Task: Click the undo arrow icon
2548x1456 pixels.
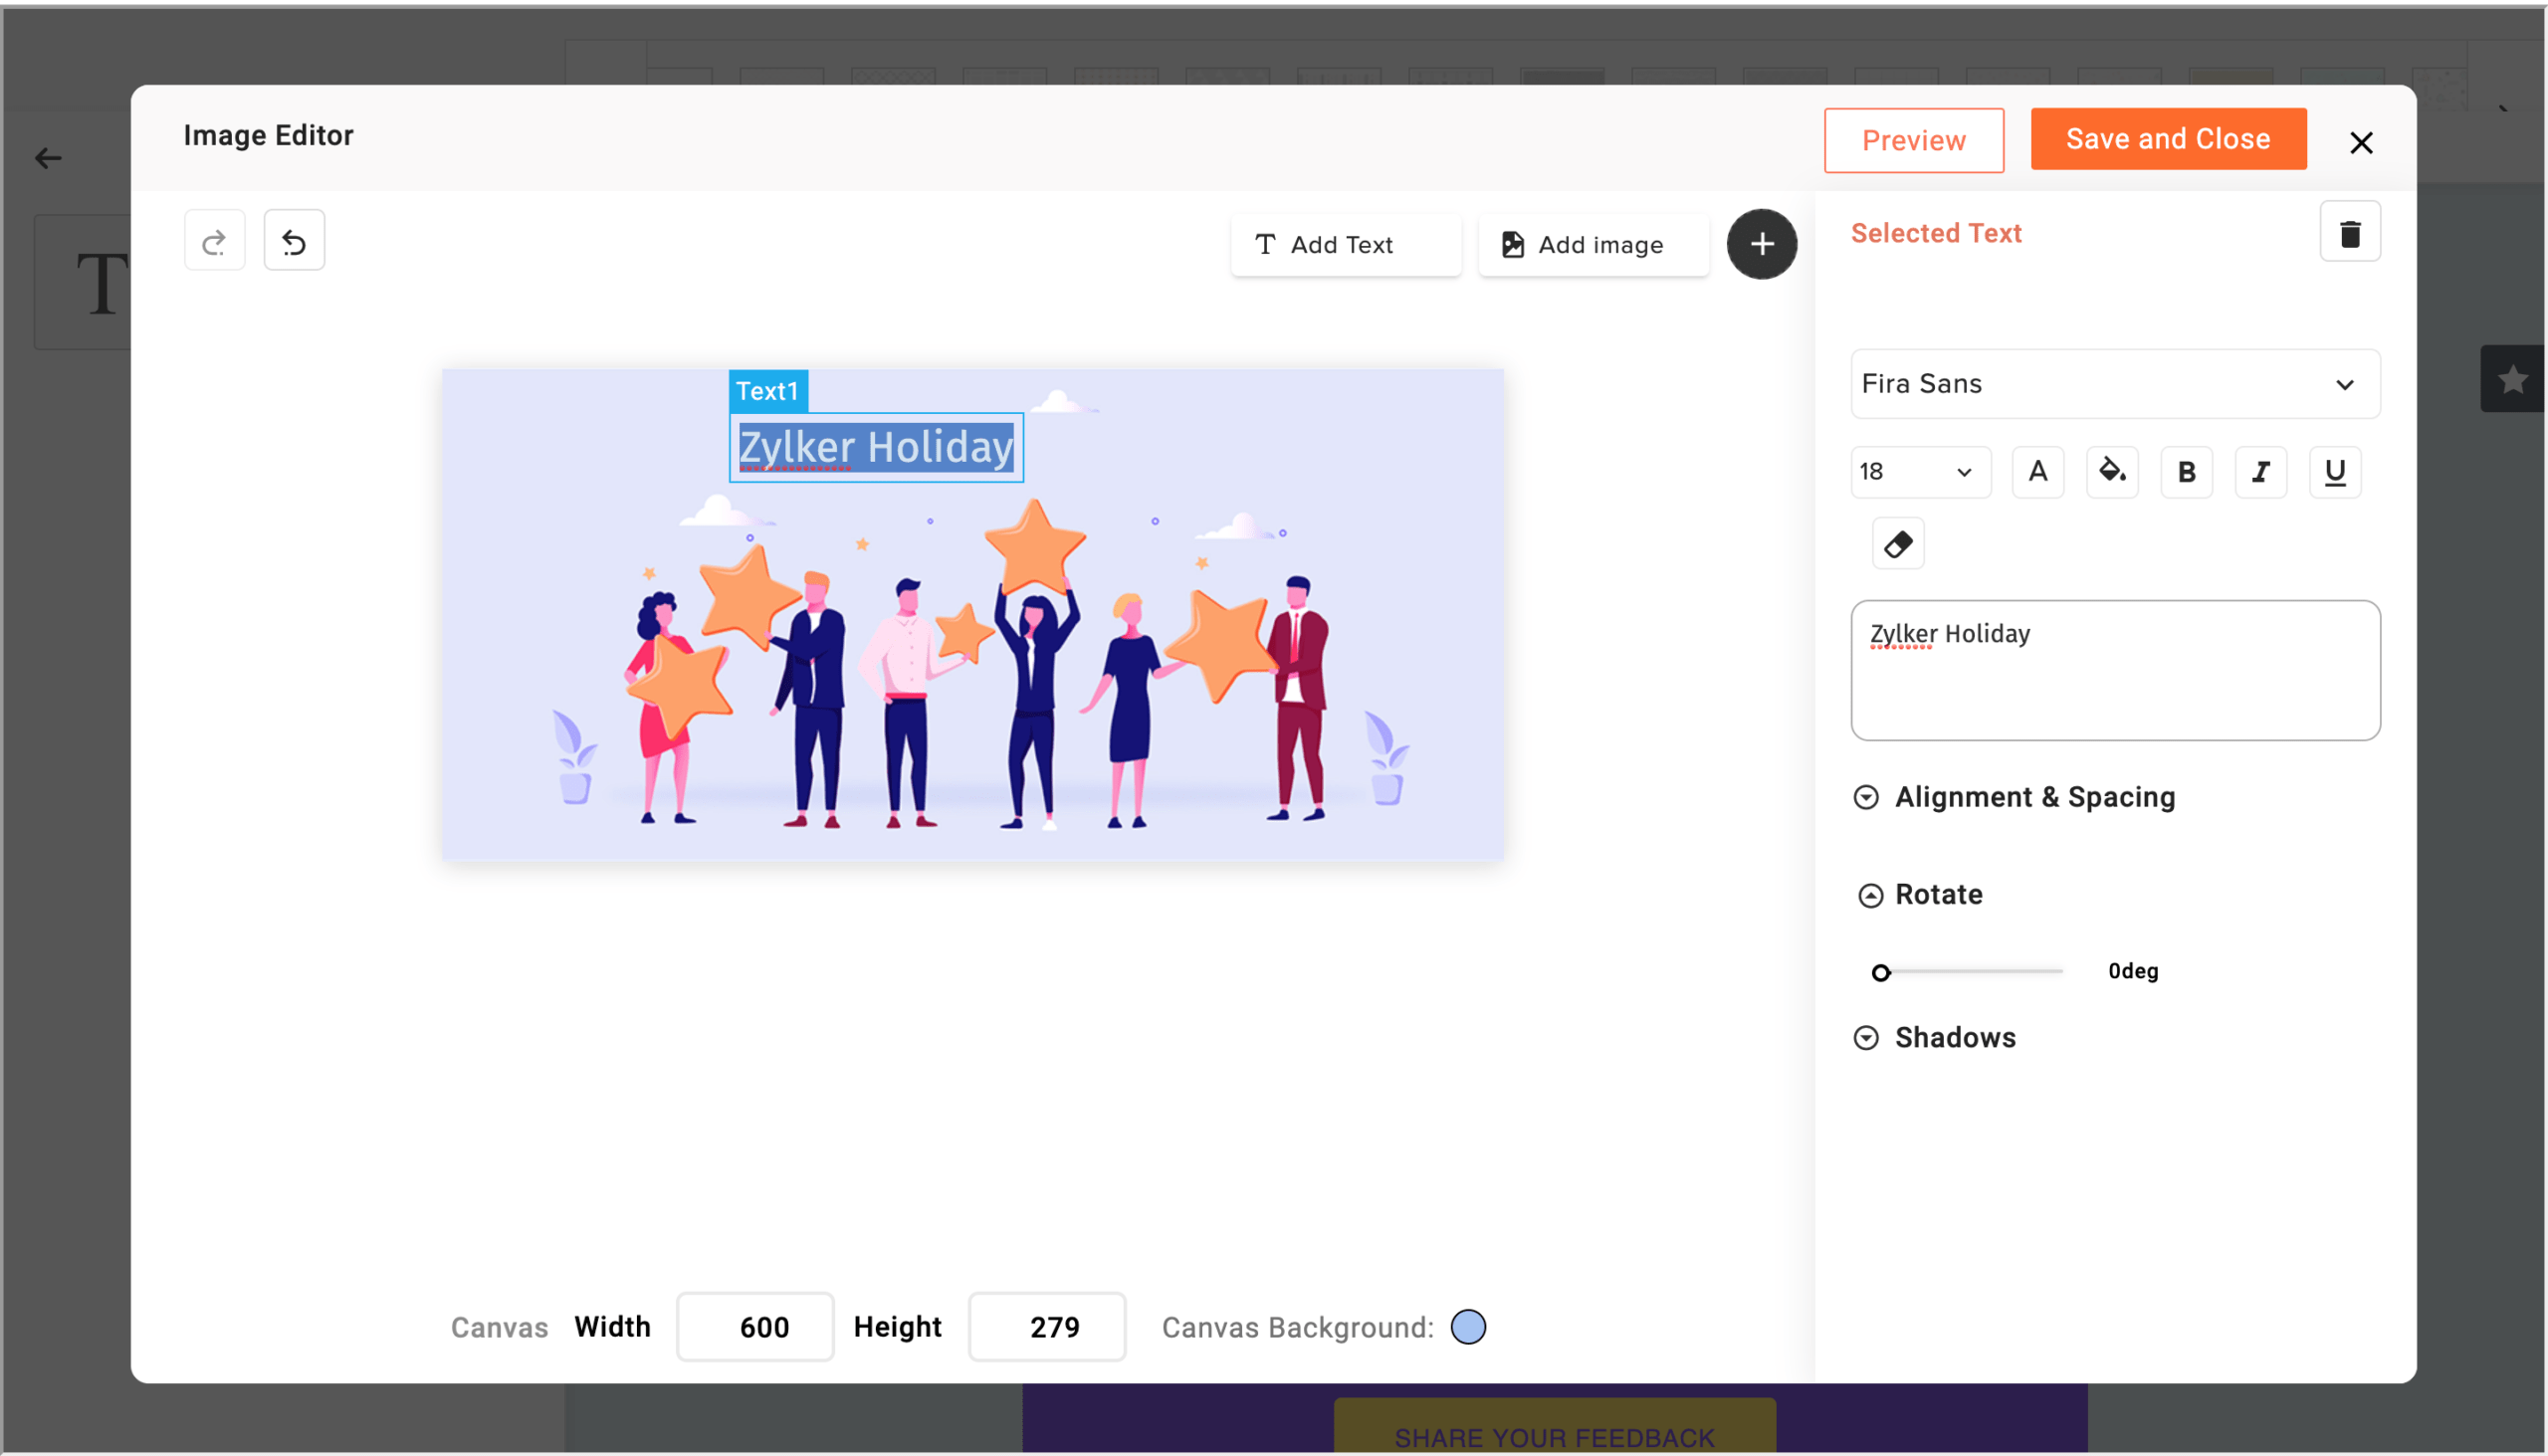Action: click(x=294, y=241)
